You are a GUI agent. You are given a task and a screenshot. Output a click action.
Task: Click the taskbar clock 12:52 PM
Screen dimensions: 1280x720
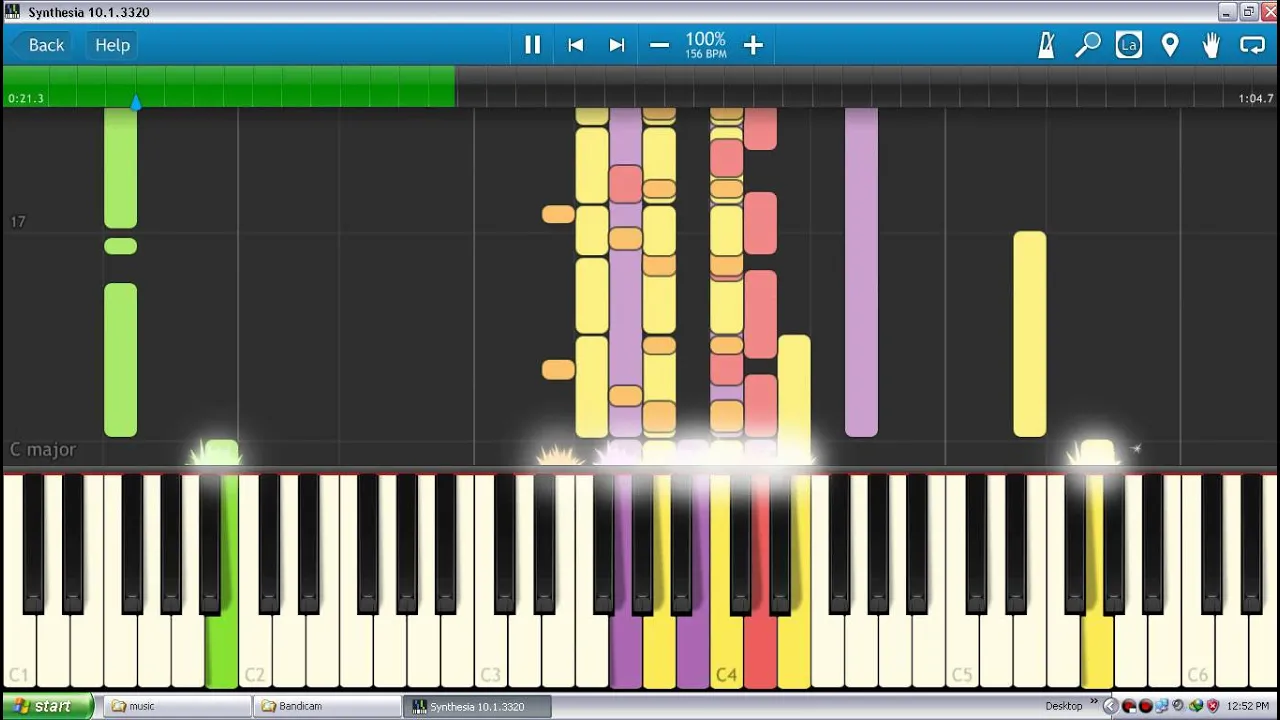coord(1248,706)
